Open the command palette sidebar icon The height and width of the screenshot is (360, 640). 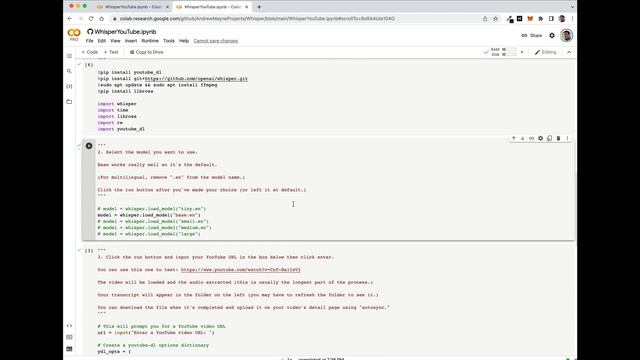tap(69, 337)
